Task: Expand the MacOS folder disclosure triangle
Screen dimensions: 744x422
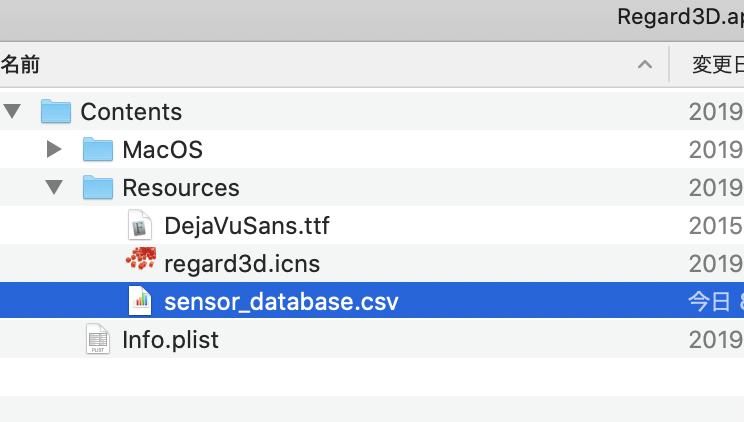Action: coord(55,150)
